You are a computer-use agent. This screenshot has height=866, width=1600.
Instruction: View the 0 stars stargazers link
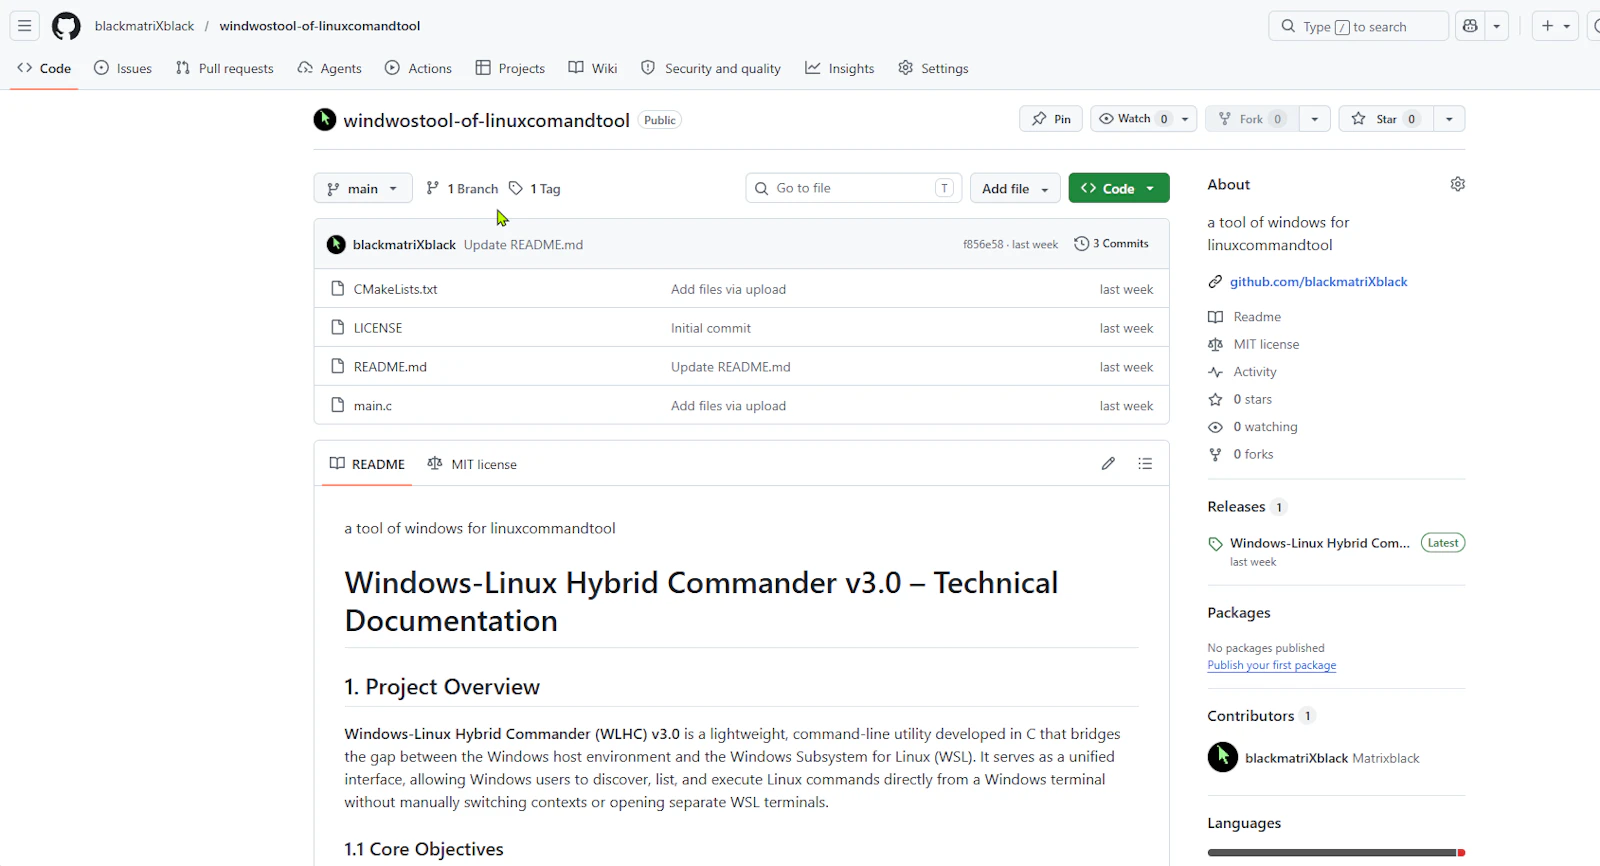pyautogui.click(x=1253, y=399)
